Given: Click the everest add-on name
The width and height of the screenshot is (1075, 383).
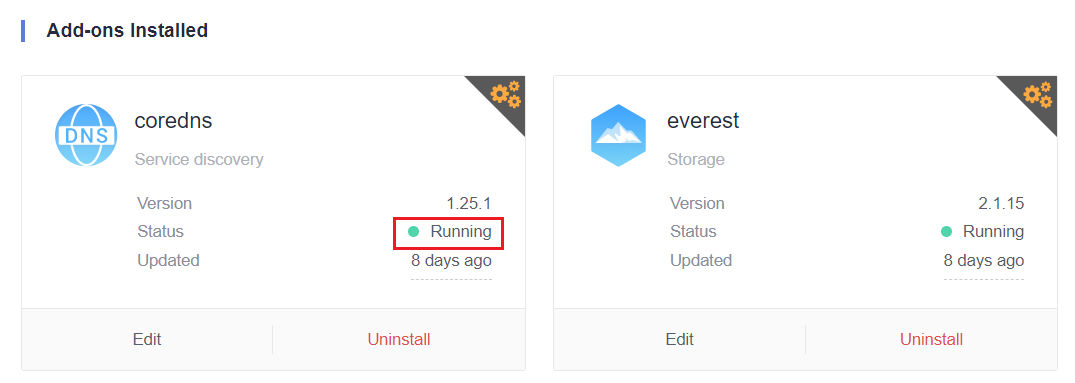Looking at the screenshot, I should (703, 121).
